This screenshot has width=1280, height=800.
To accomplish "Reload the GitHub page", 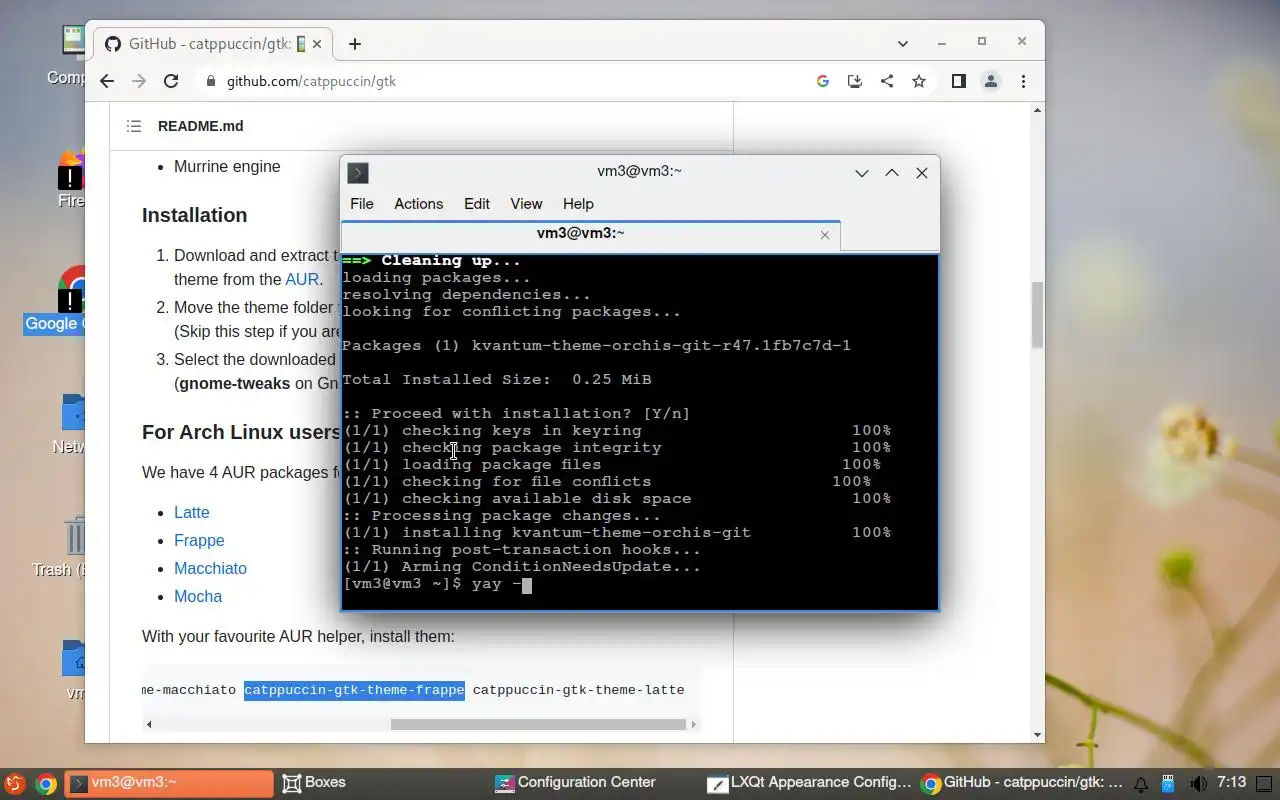I will [171, 81].
